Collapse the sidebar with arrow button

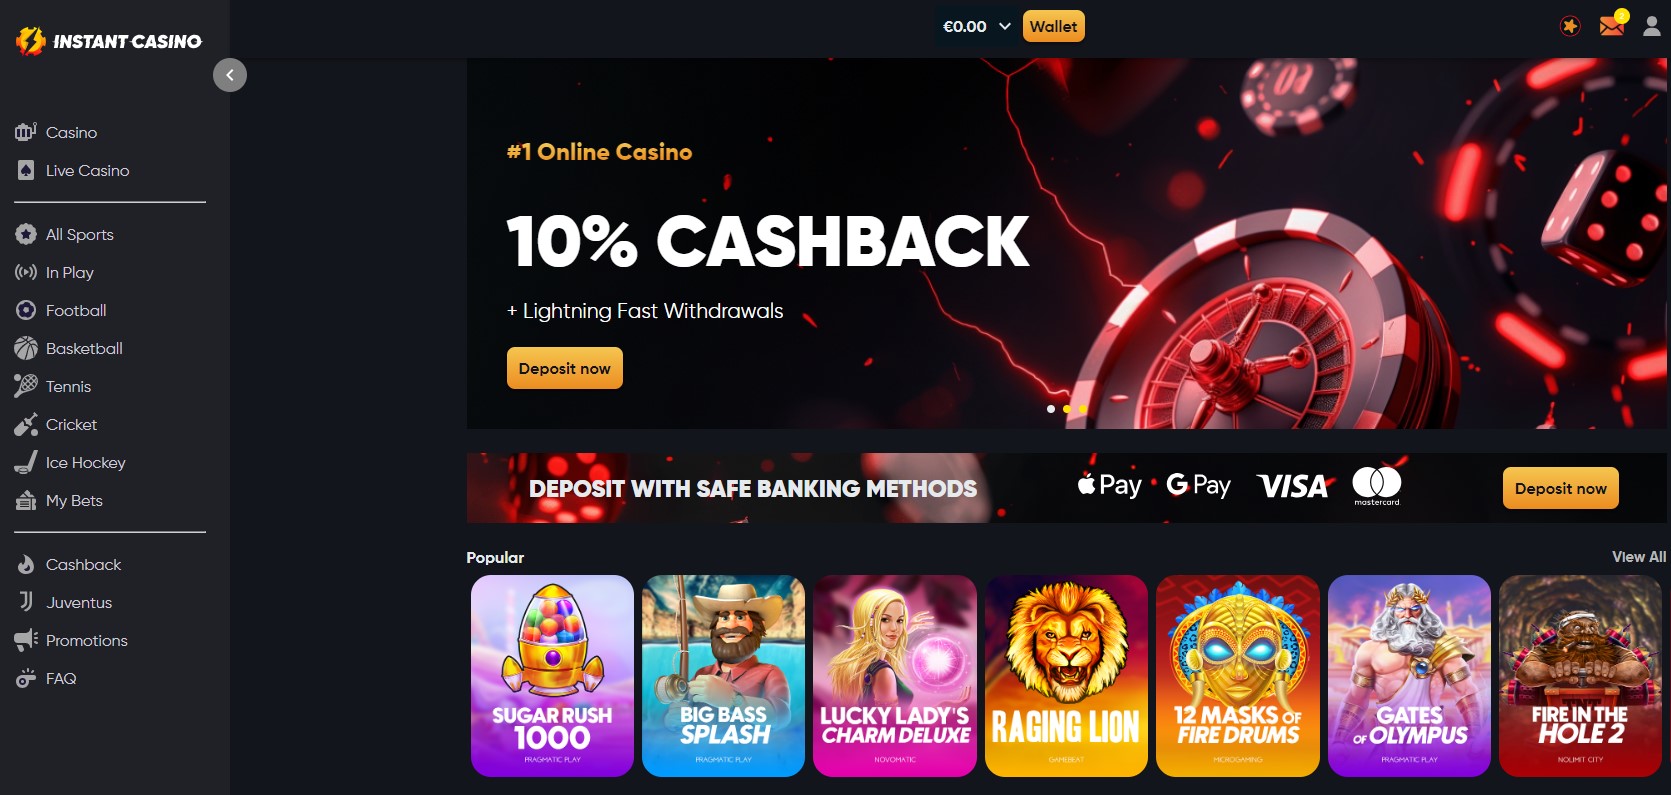pos(230,75)
